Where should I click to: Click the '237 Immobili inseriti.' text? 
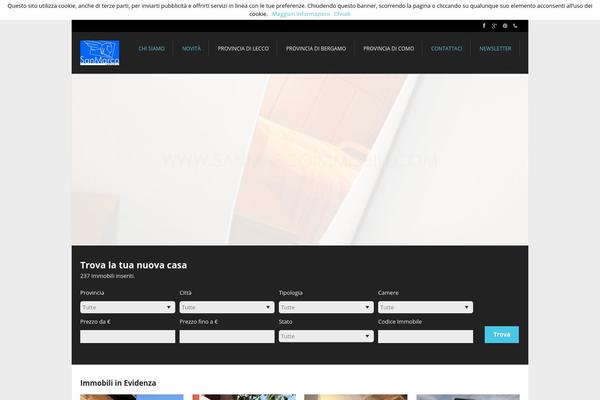(x=108, y=276)
